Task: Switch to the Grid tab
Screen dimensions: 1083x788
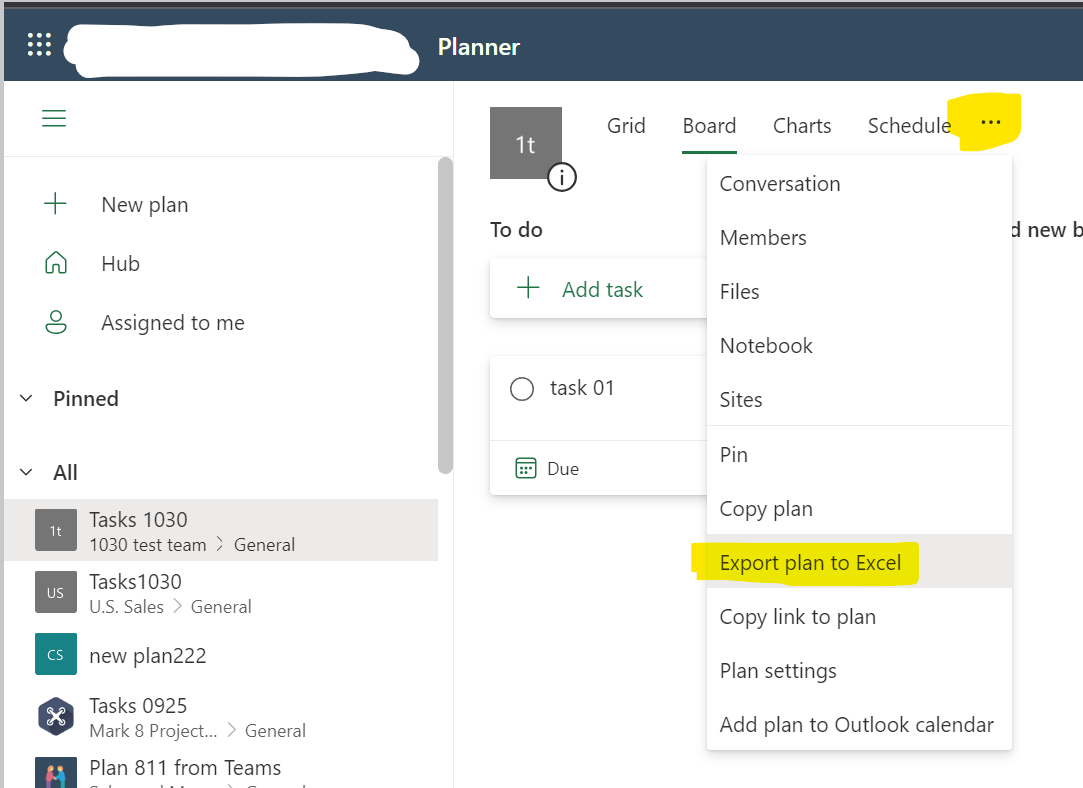Action: [626, 126]
